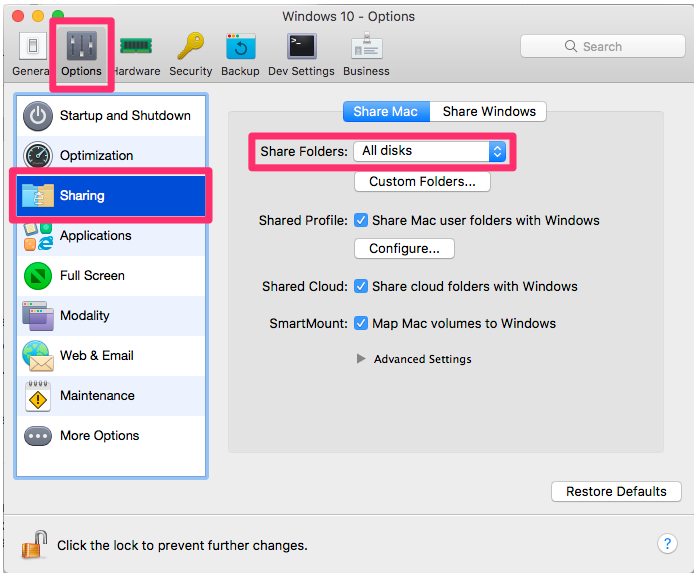Click the lock icon to prevent changes
697x576 pixels.
pos(34,544)
